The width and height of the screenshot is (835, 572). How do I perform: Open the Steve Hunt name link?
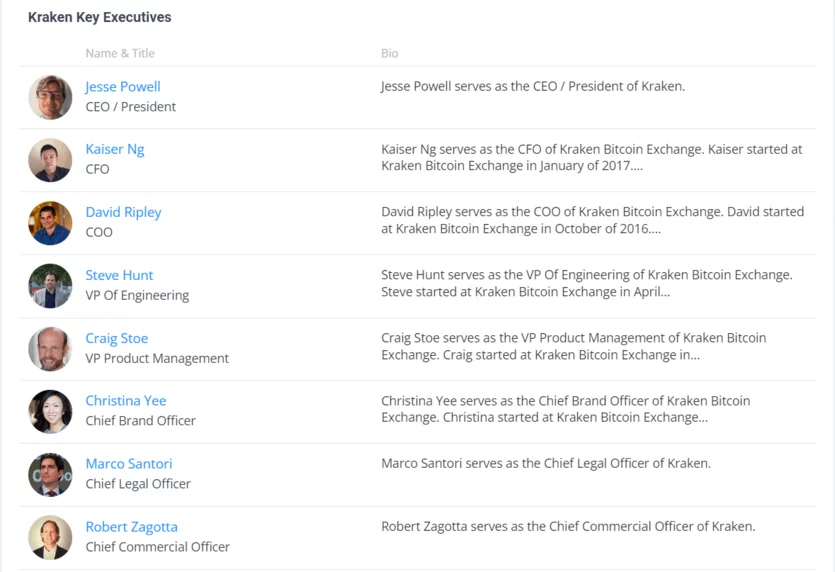pos(119,275)
